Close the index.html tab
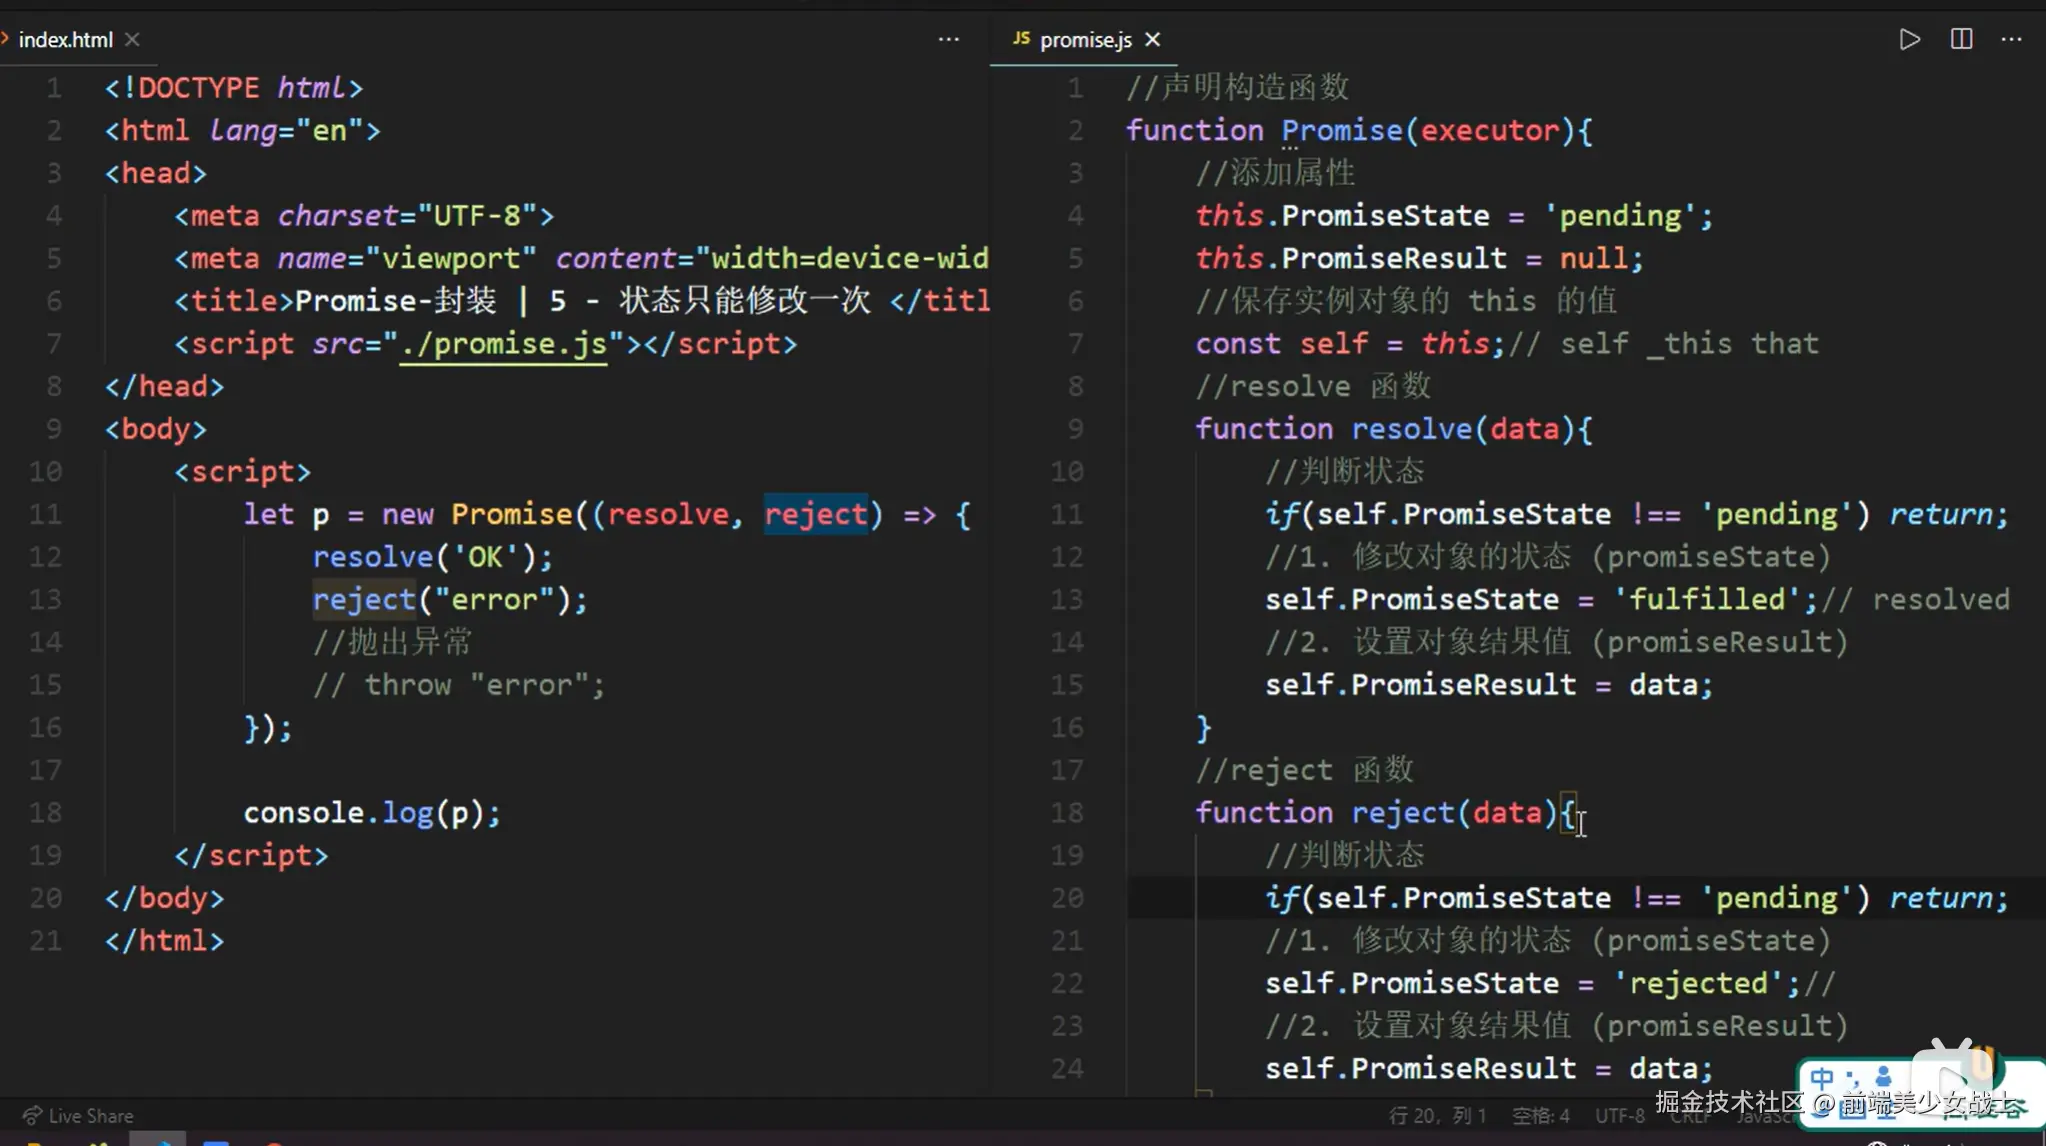The image size is (2046, 1146). (132, 39)
